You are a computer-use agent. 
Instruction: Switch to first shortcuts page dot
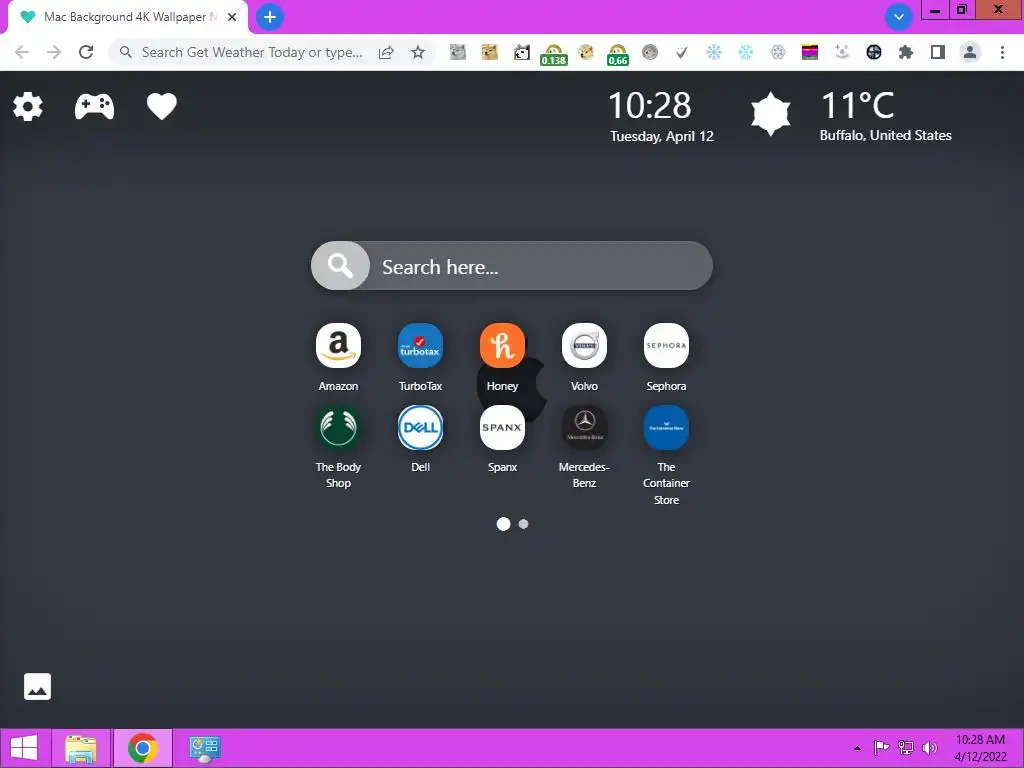tap(504, 524)
